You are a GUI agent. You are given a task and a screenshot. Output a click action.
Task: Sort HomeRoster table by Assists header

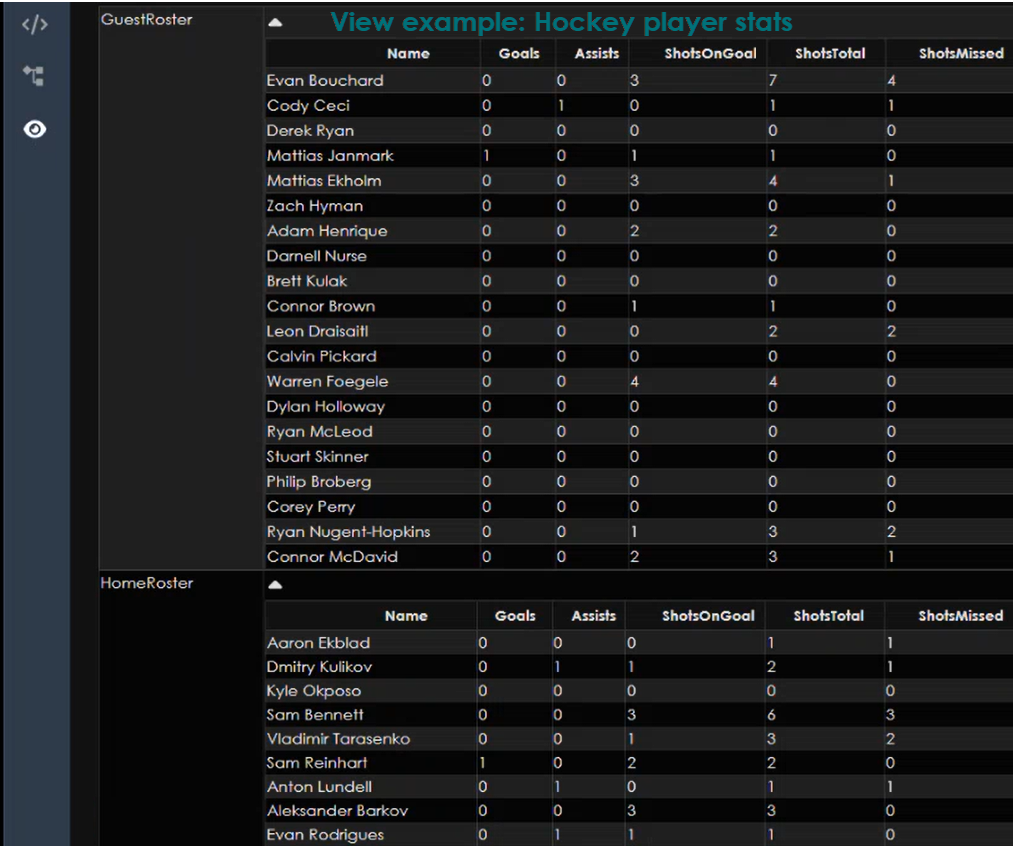click(594, 616)
